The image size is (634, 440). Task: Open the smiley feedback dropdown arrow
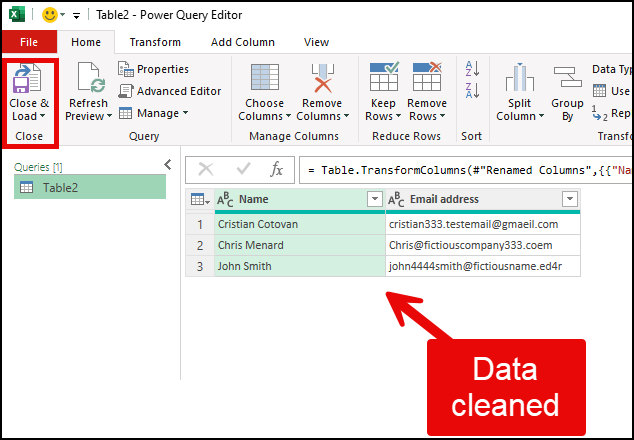63,15
